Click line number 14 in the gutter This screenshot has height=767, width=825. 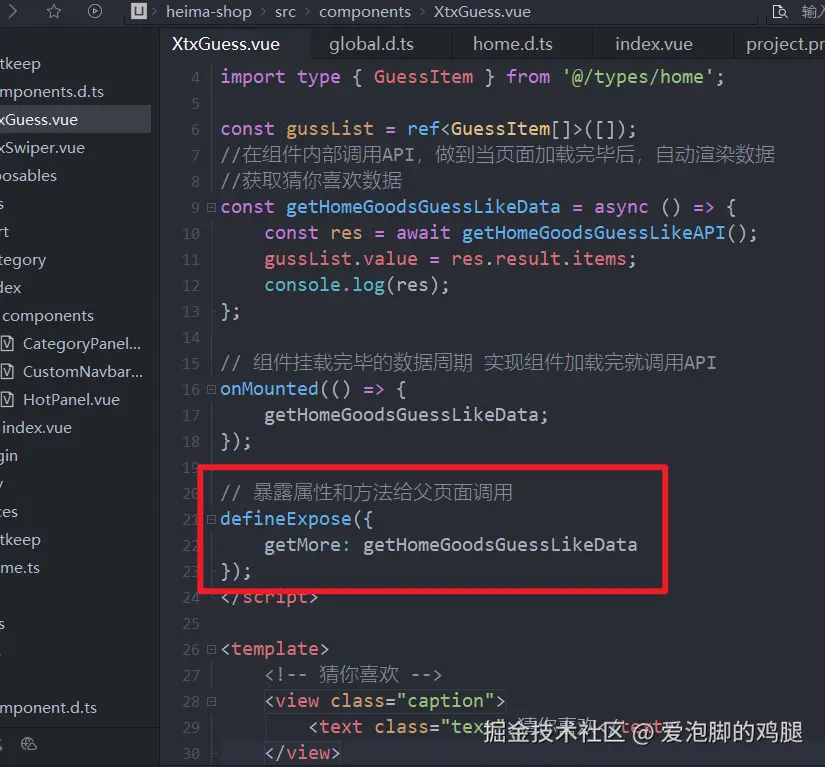[192, 338]
